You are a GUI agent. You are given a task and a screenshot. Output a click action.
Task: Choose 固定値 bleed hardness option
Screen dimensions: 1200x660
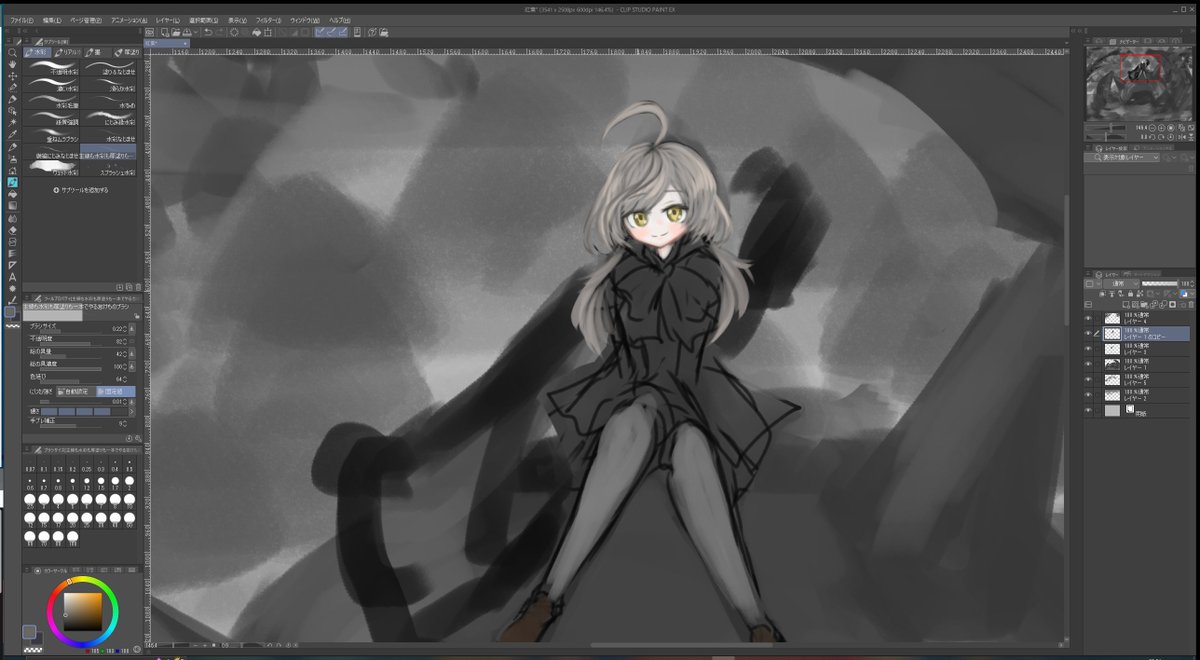pyautogui.click(x=116, y=392)
